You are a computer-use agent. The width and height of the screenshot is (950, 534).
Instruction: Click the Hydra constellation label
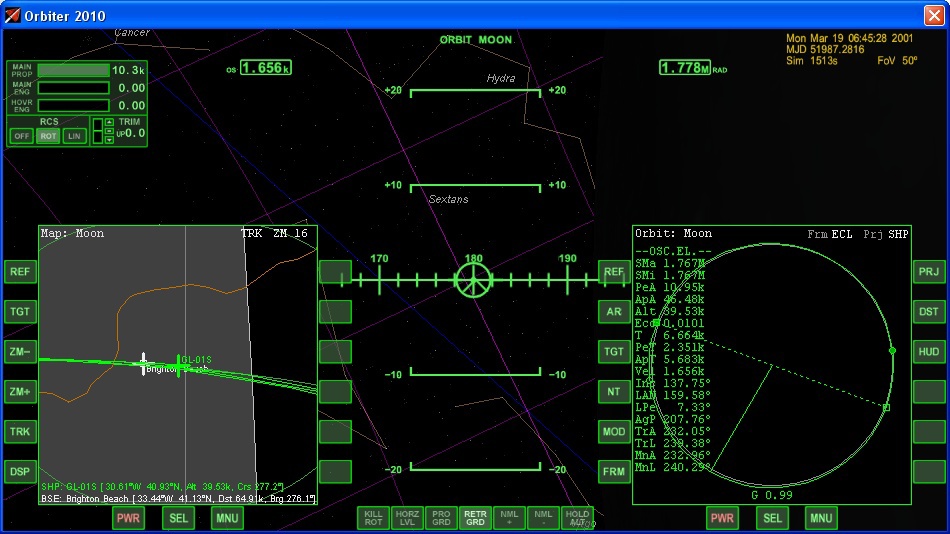coord(500,78)
